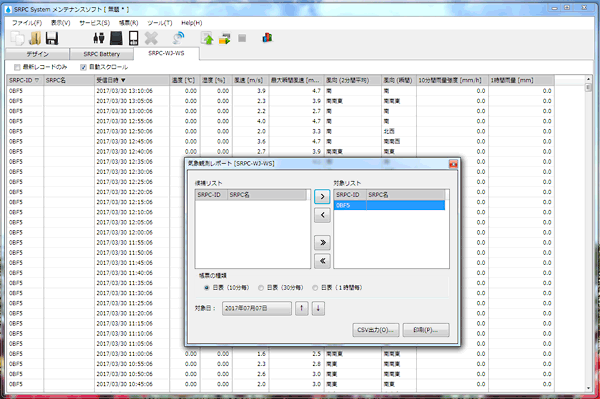
Task: Click the main table scrollbar up arrow
Action: [588, 79]
